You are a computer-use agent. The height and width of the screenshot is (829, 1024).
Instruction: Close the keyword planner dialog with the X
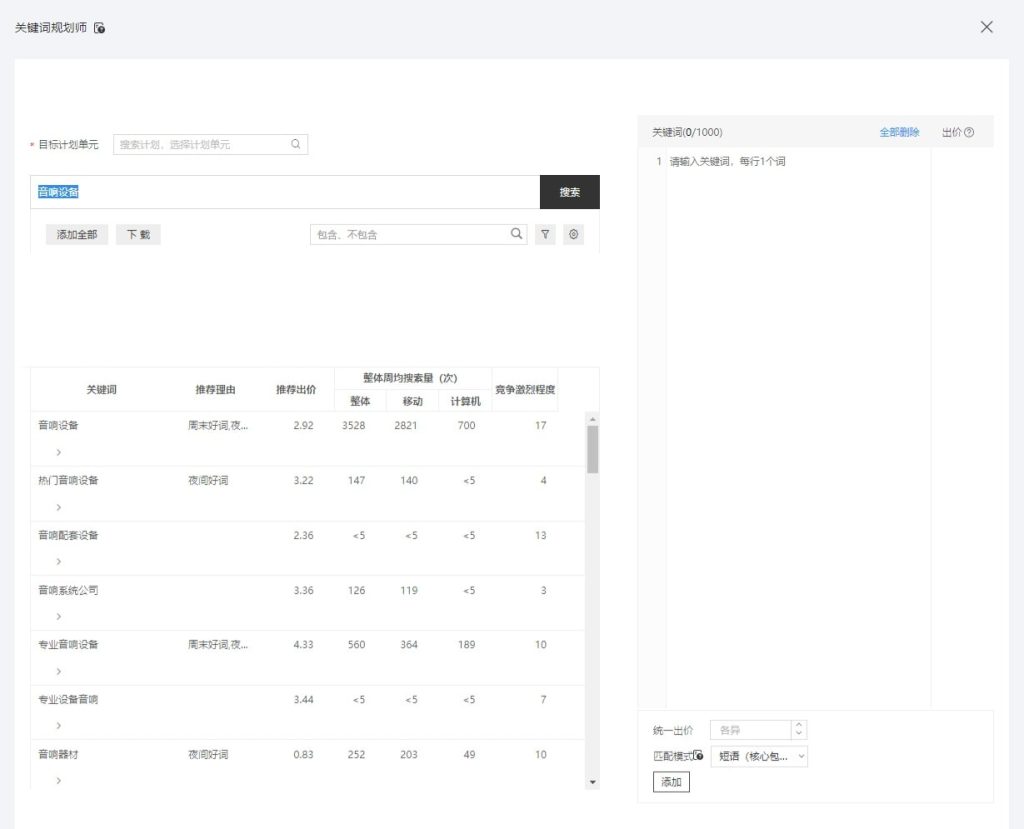(987, 27)
